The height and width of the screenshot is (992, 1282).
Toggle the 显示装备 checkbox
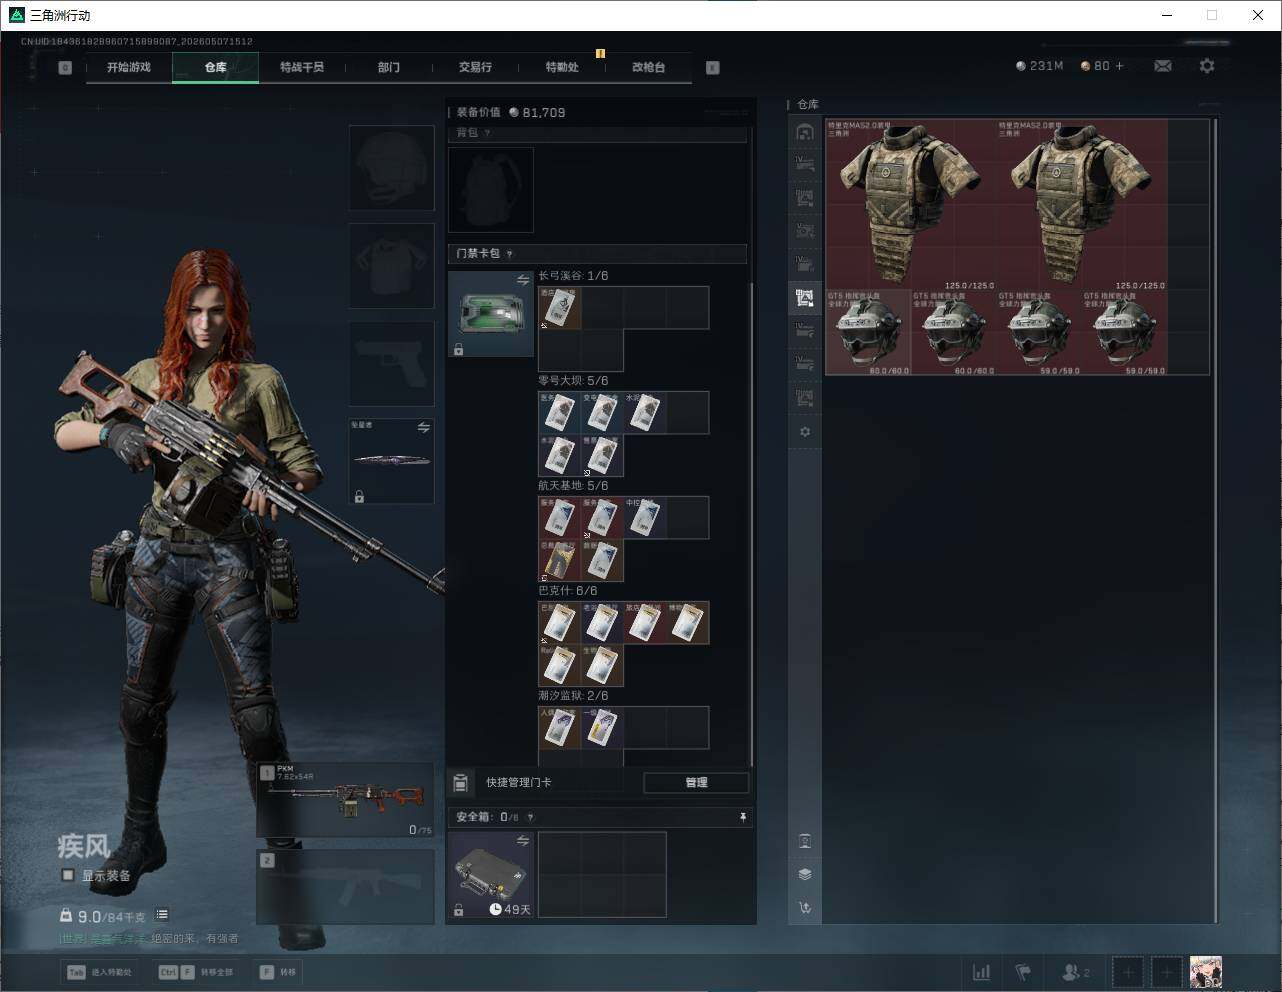coord(68,875)
